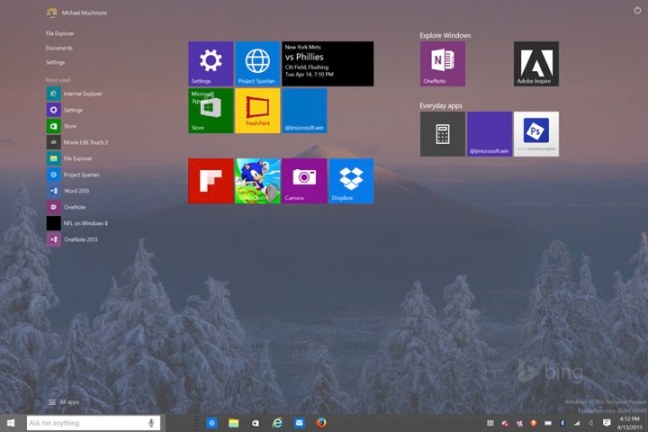Open the Adobe Inspire tile
Viewport: 648px width, 432px height.
(x=536, y=63)
